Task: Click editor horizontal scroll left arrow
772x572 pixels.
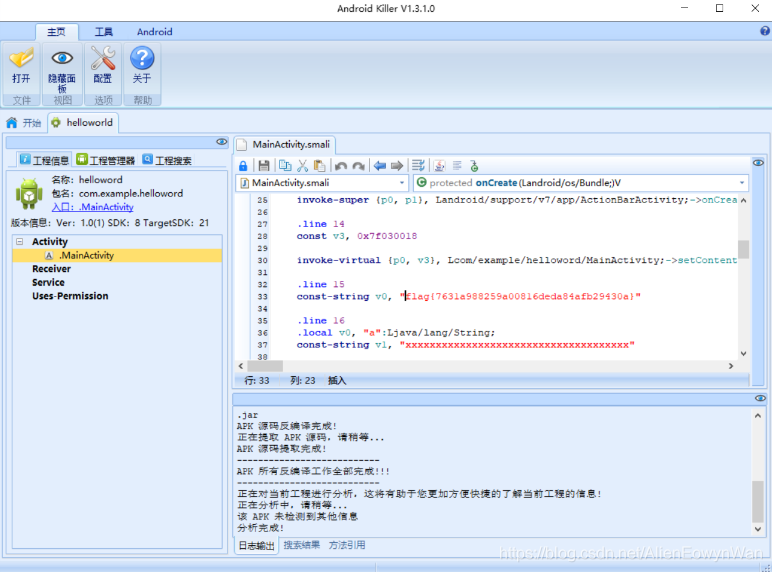Action: (241, 366)
